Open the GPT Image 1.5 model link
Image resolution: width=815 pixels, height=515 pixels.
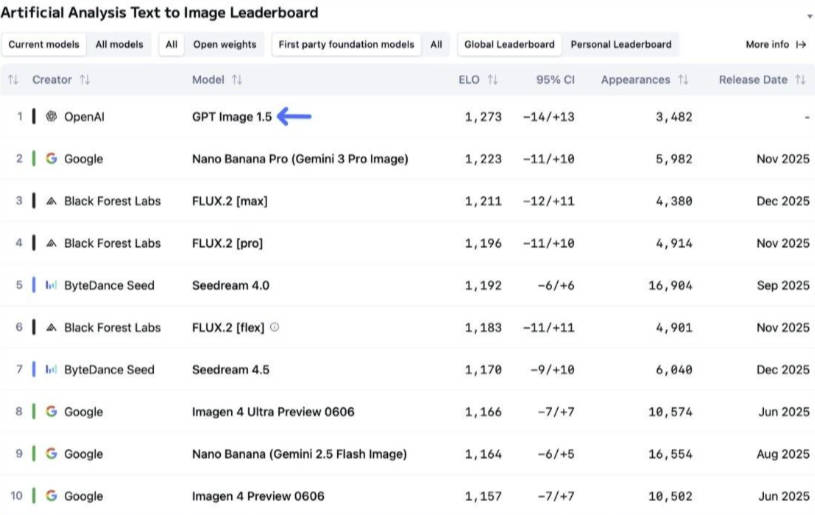point(232,117)
